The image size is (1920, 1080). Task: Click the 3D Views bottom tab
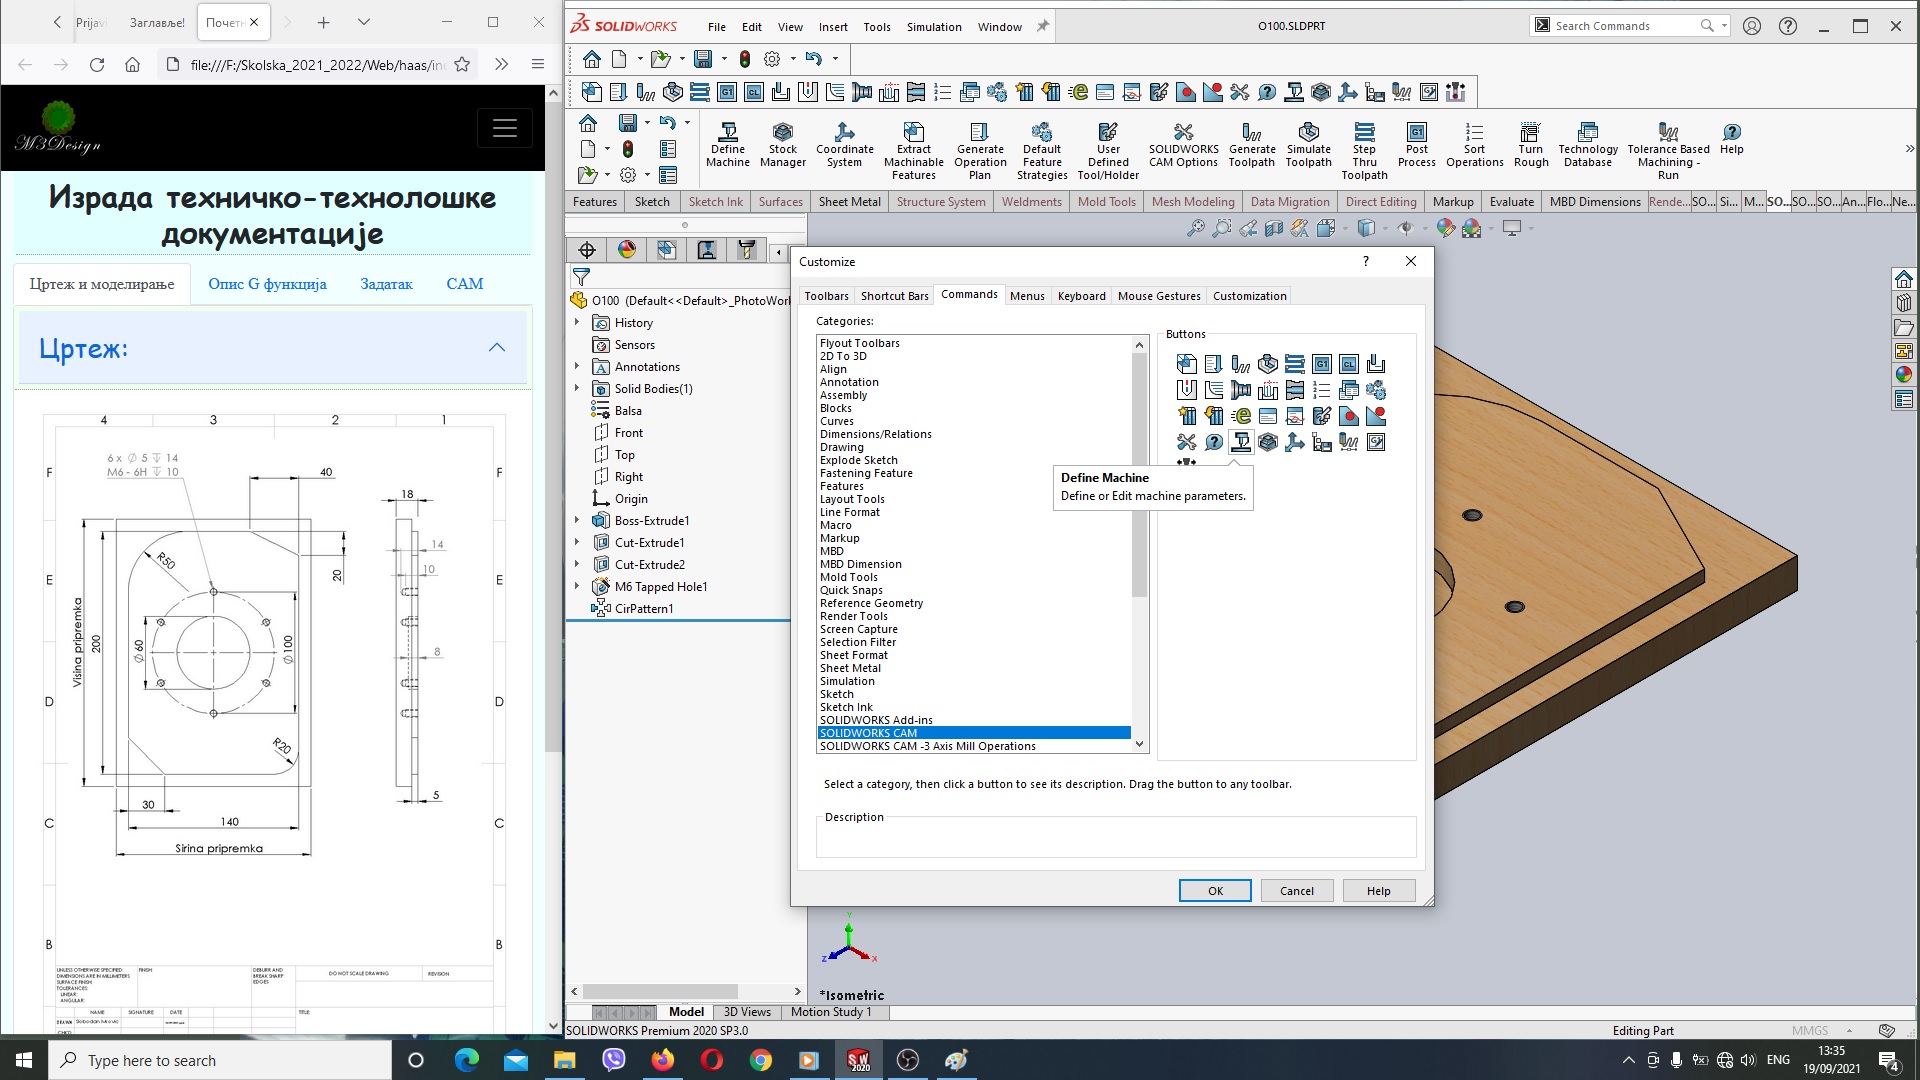click(746, 1012)
